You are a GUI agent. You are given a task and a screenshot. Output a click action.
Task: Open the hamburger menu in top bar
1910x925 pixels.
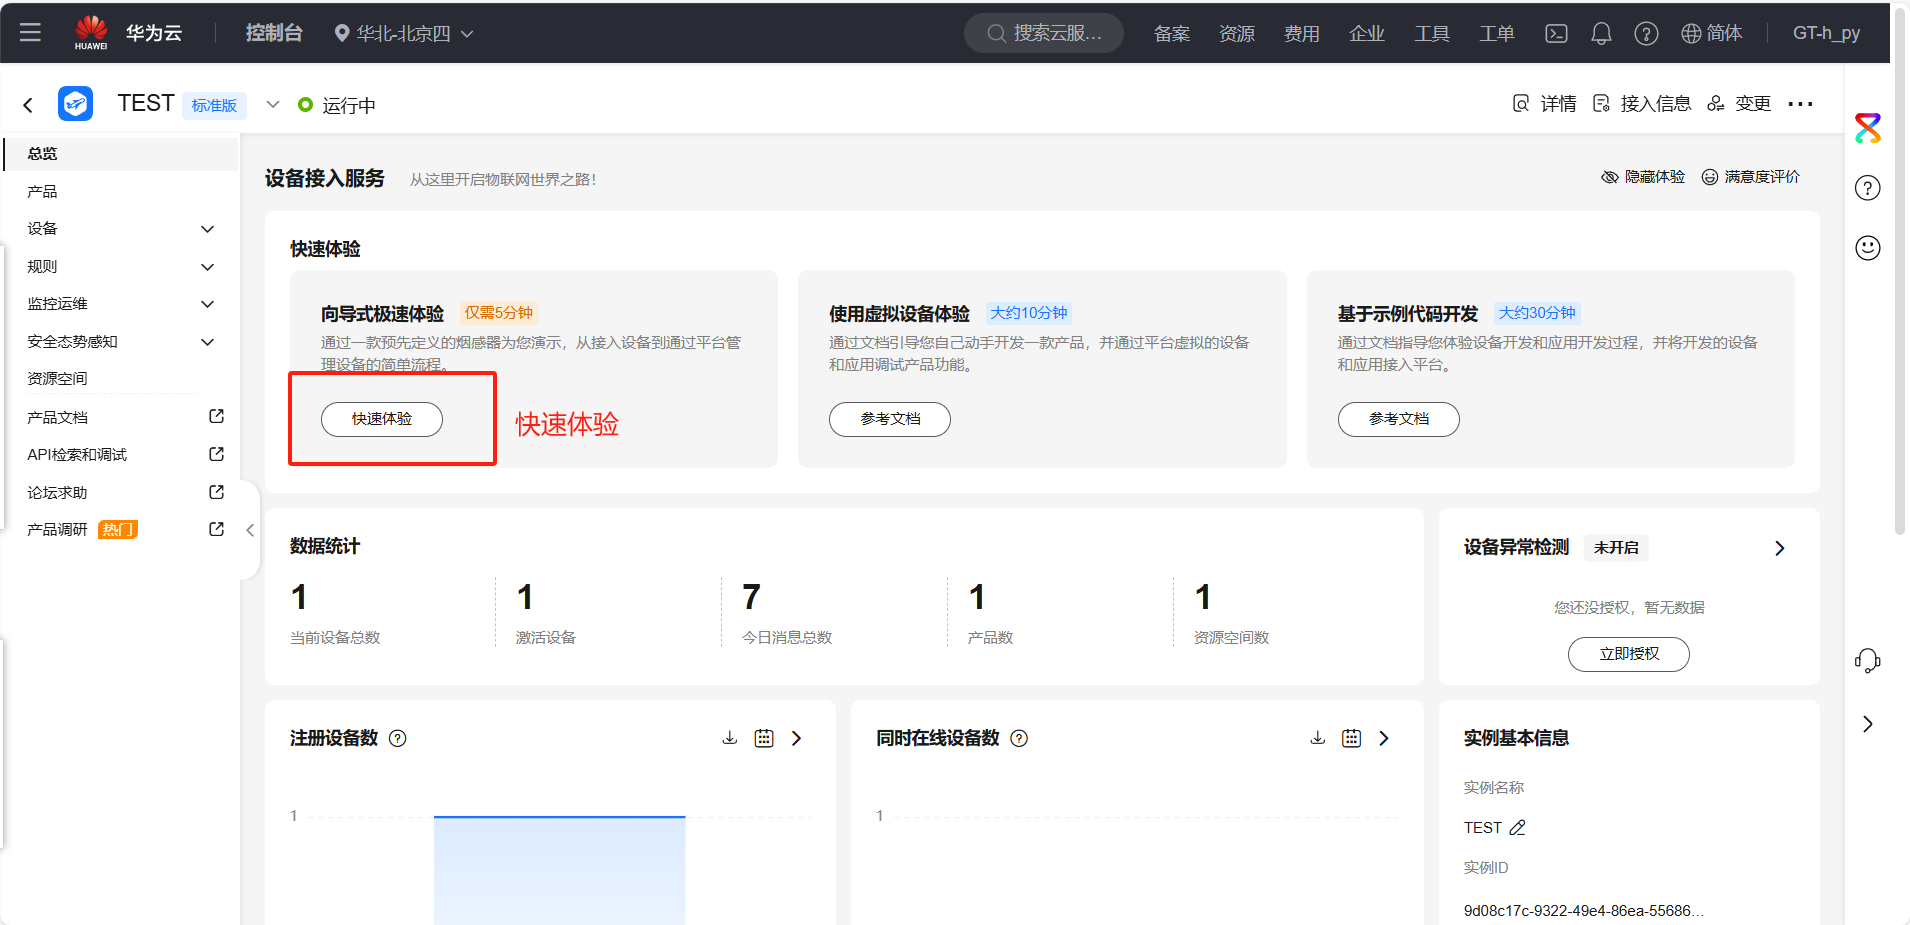pos(30,32)
